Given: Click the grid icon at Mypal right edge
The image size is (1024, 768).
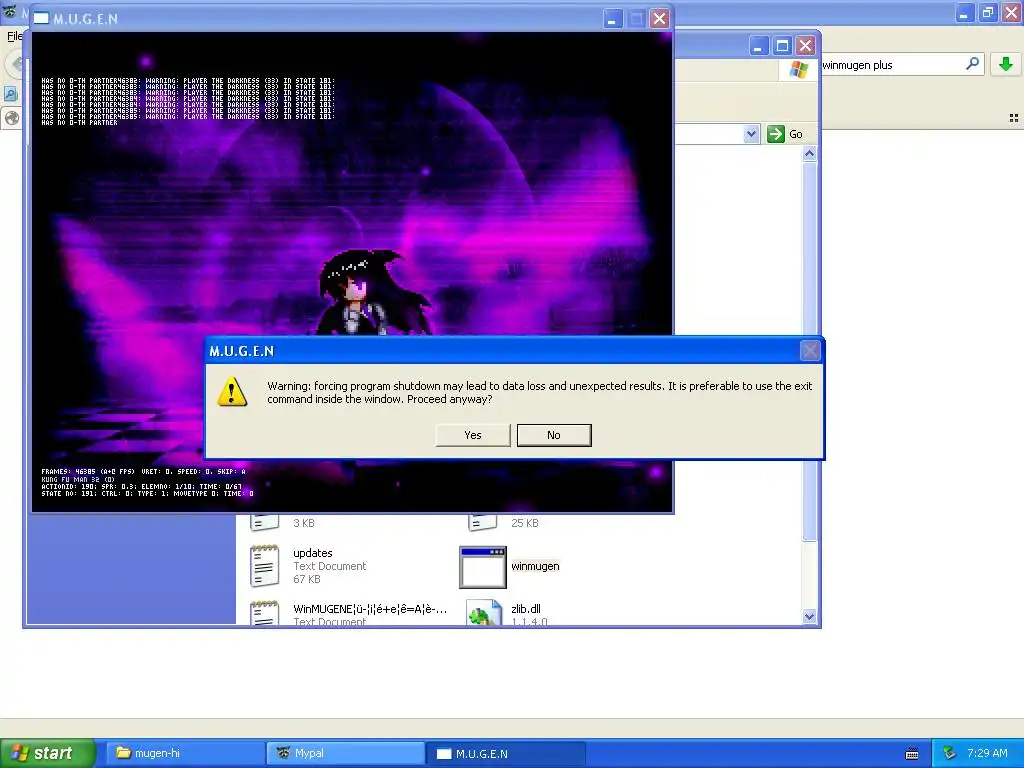Looking at the screenshot, I should [x=1014, y=118].
